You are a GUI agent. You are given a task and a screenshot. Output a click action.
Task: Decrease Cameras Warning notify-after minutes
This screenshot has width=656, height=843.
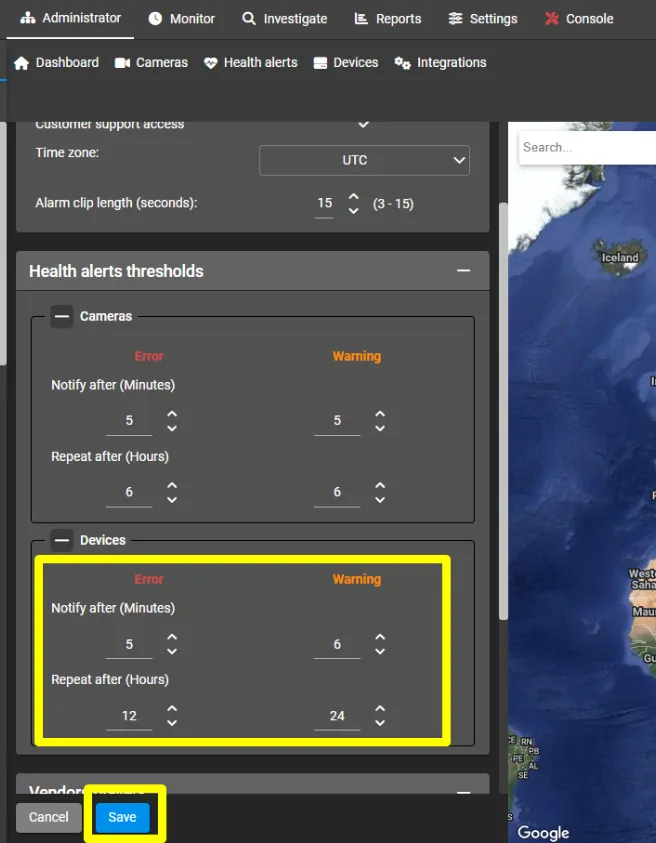(380, 428)
